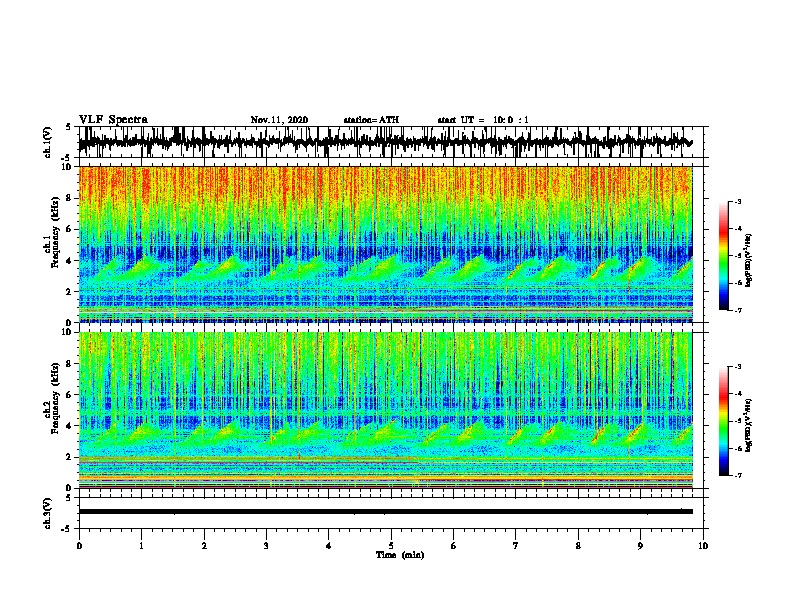Click time axis tick label "7"

coord(516,546)
